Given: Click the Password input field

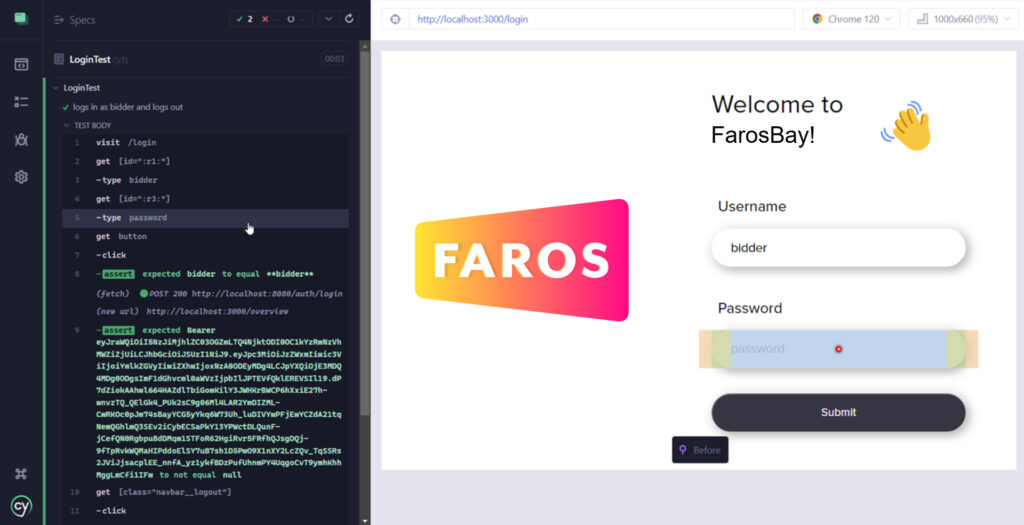Looking at the screenshot, I should pos(839,349).
